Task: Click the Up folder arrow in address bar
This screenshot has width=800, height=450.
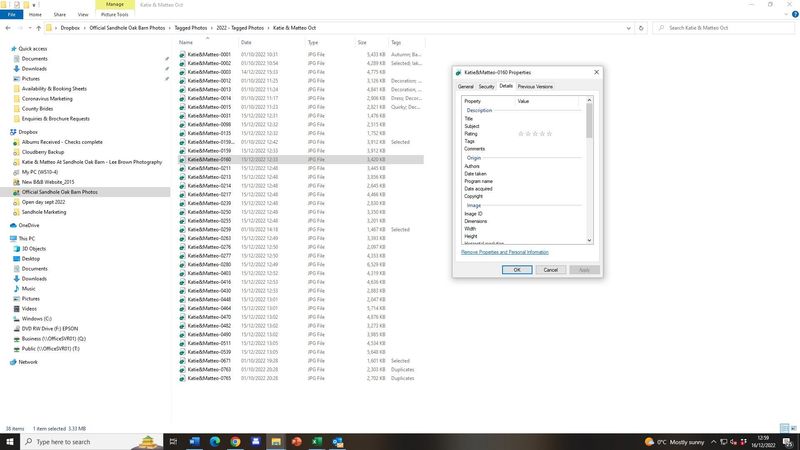Action: (x=39, y=29)
